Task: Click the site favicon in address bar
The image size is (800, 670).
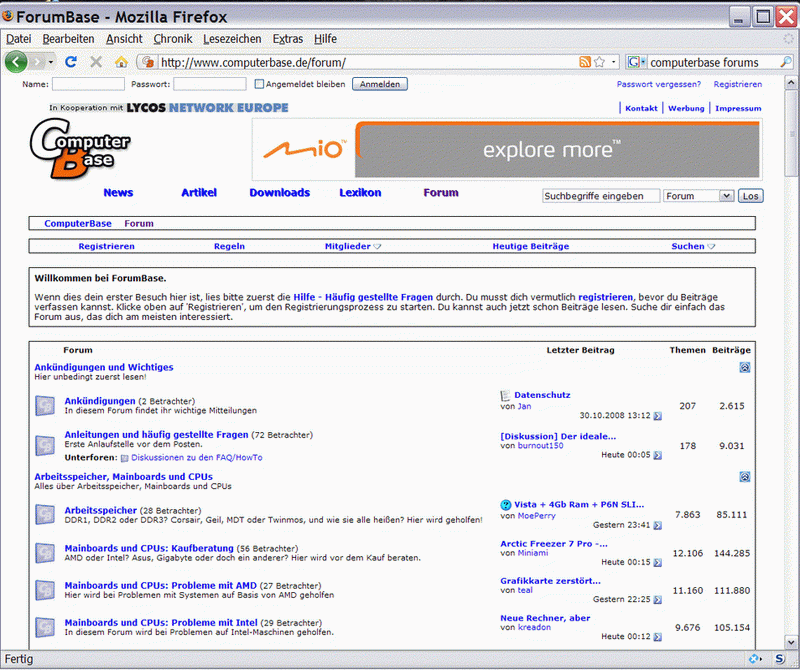Action: (148, 62)
